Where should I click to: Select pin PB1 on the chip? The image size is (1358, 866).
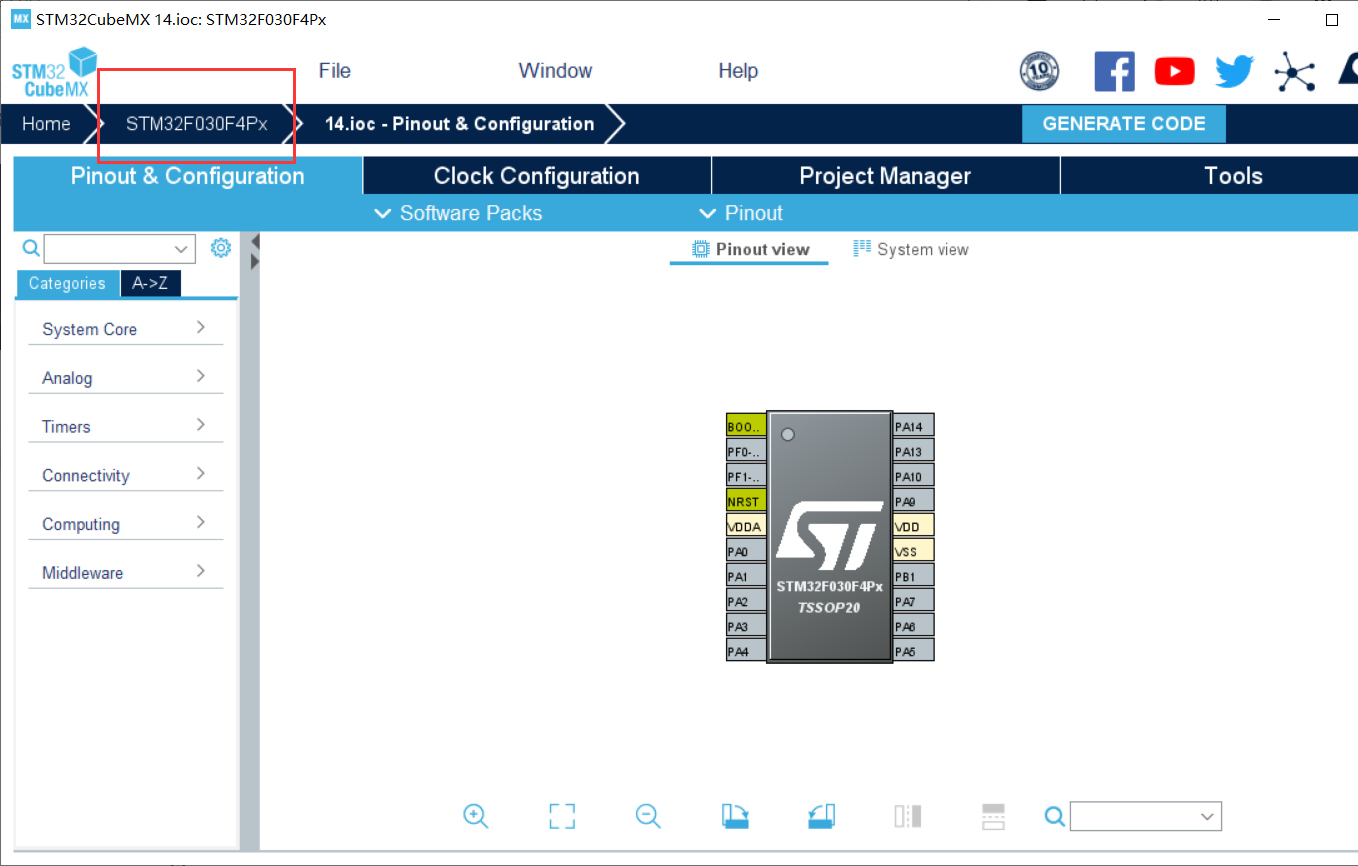[x=914, y=576]
